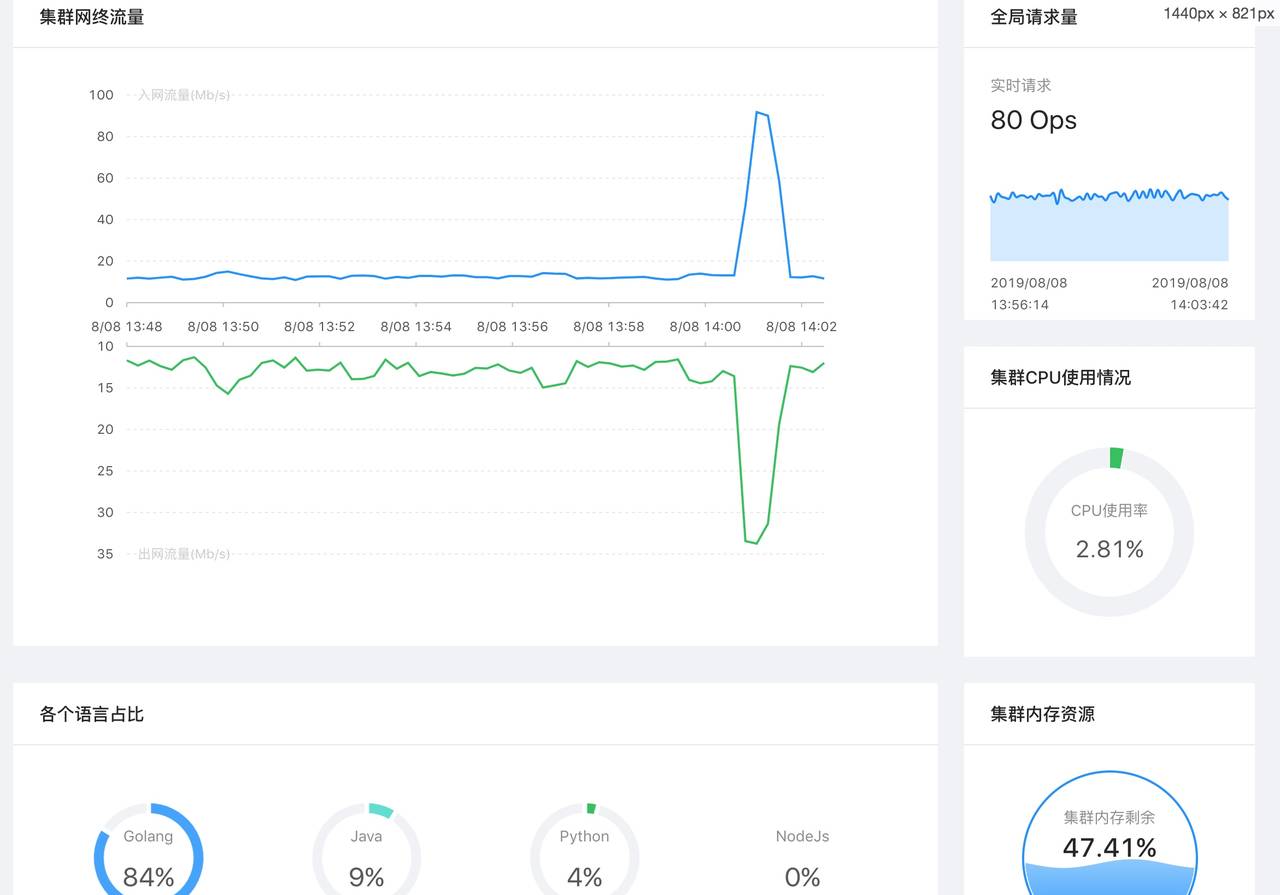Click the 8/08 13:56 time axis label
Screen dimensions: 1280x895
tap(512, 326)
